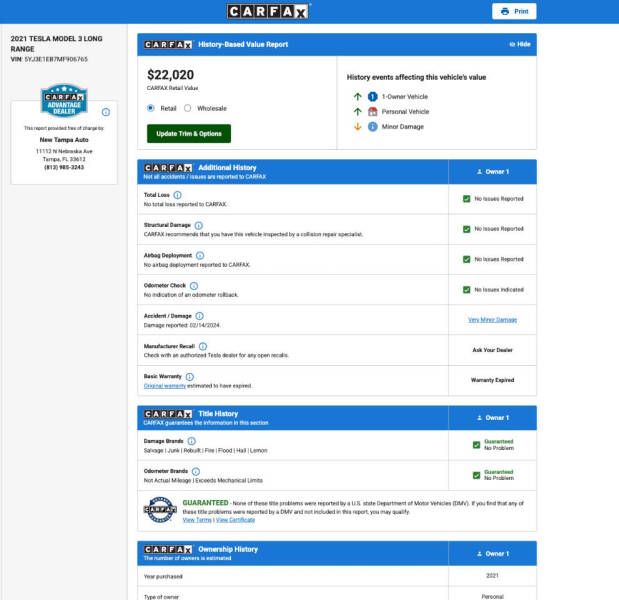Image resolution: width=619 pixels, height=600 pixels.
Task: Click Owner 1 header in Ownership History
Action: [x=493, y=553]
